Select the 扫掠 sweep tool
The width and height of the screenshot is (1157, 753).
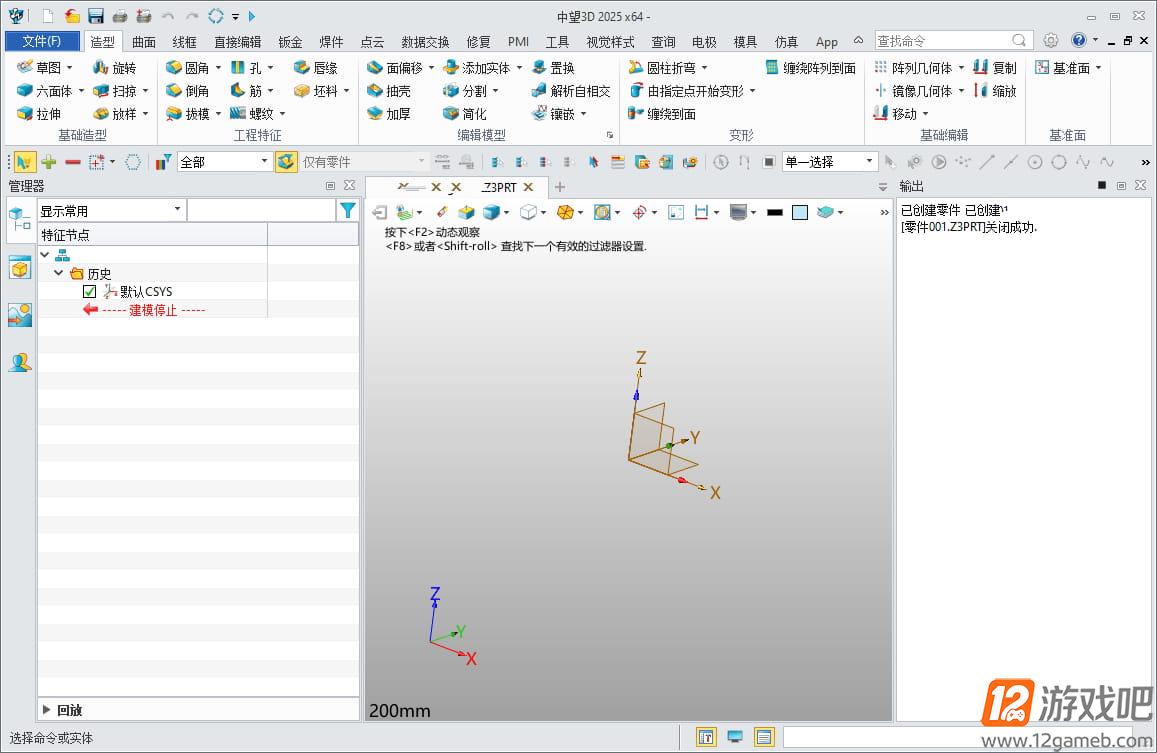point(114,91)
